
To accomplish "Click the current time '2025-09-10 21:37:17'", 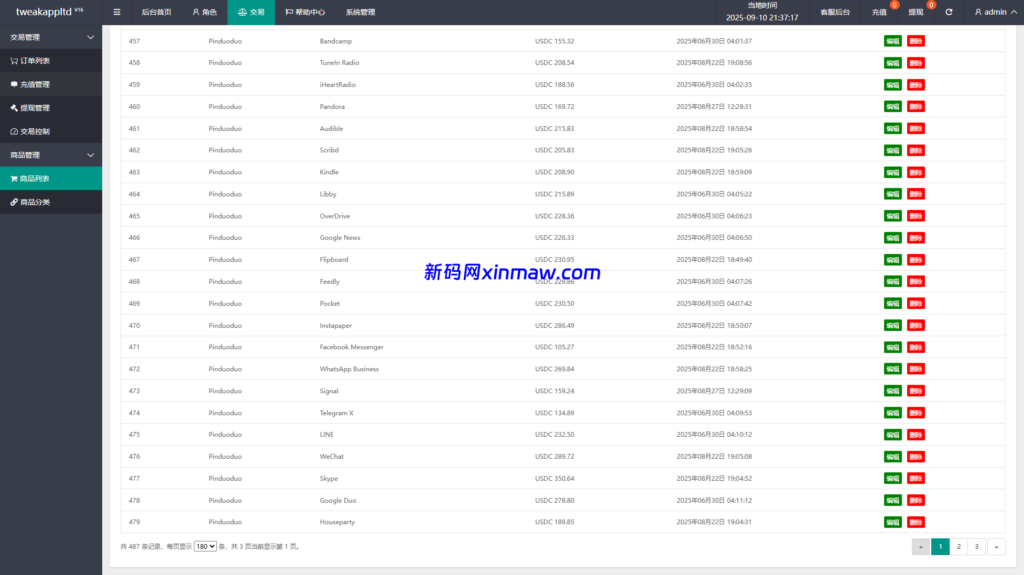I will pos(762,18).
